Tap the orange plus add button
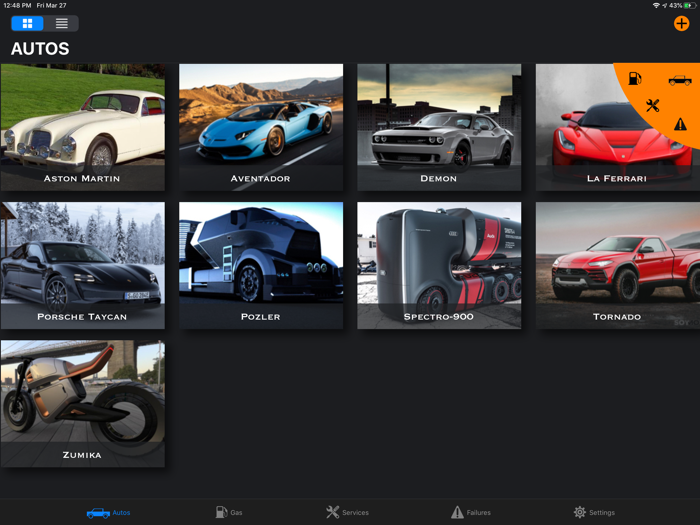Screen dimensions: 700x525 pos(681,23)
